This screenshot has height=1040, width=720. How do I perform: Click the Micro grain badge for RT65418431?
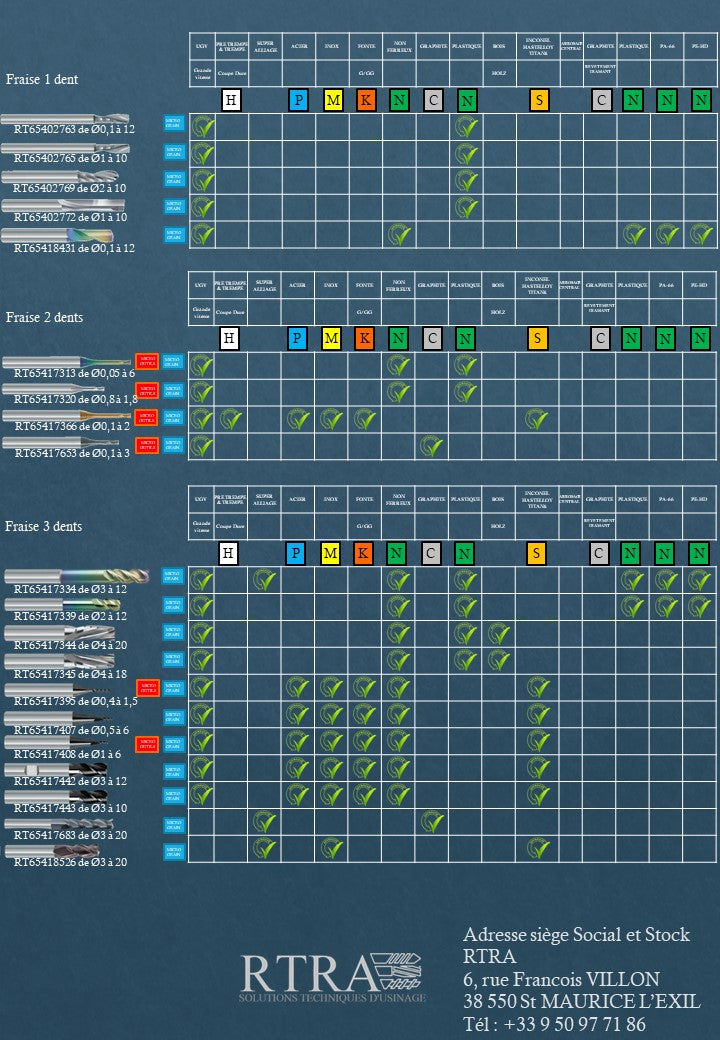(174, 235)
